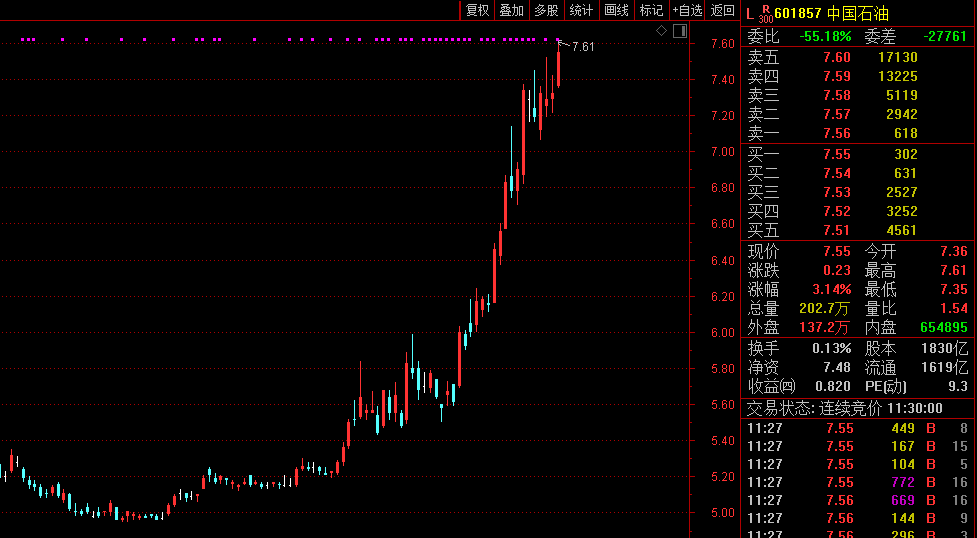Click the R300 index badge icon

(766, 14)
